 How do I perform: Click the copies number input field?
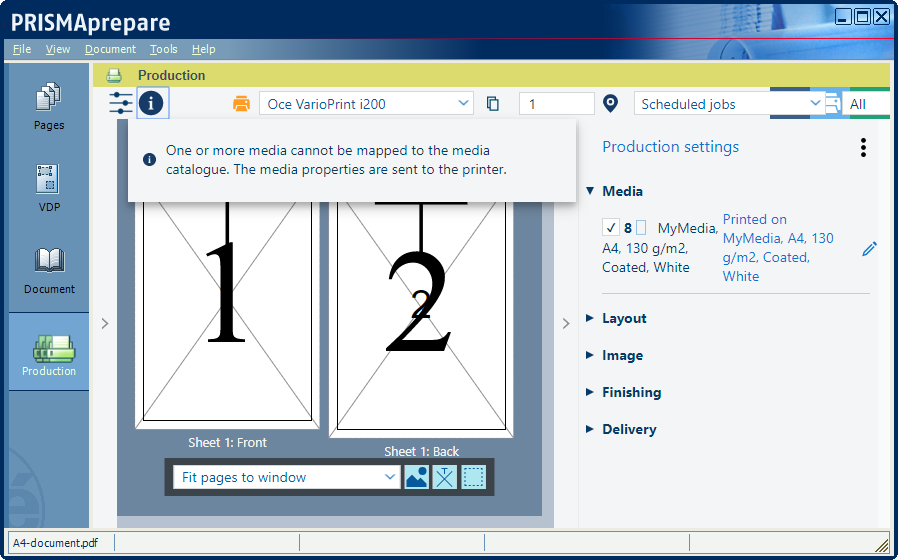556,104
